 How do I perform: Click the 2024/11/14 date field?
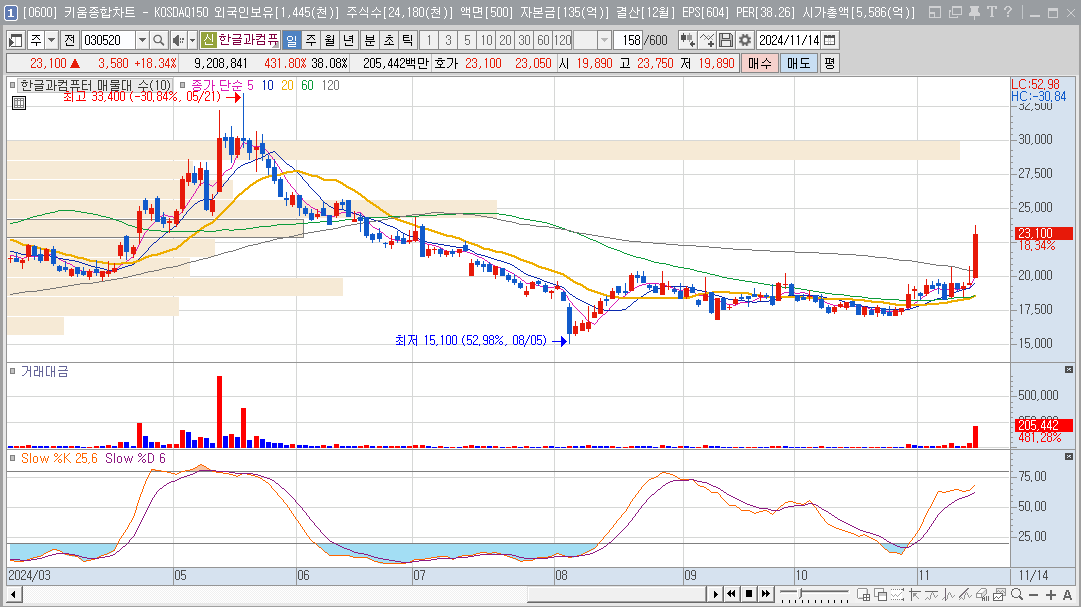coord(789,41)
